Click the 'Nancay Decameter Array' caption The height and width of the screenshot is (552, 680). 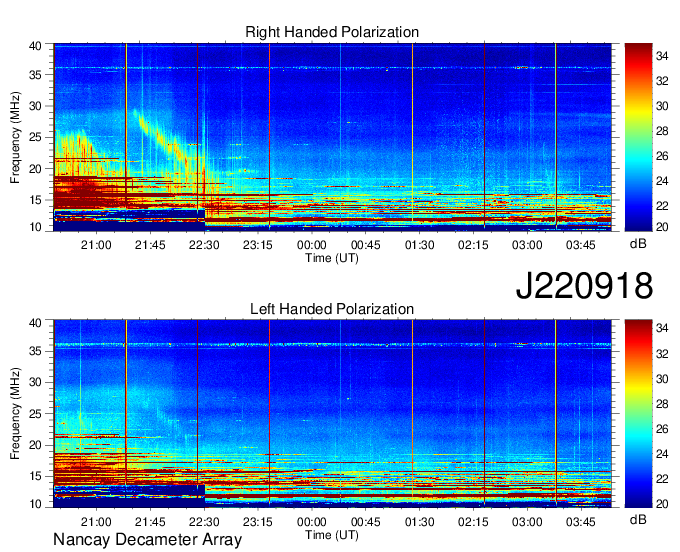(147, 540)
